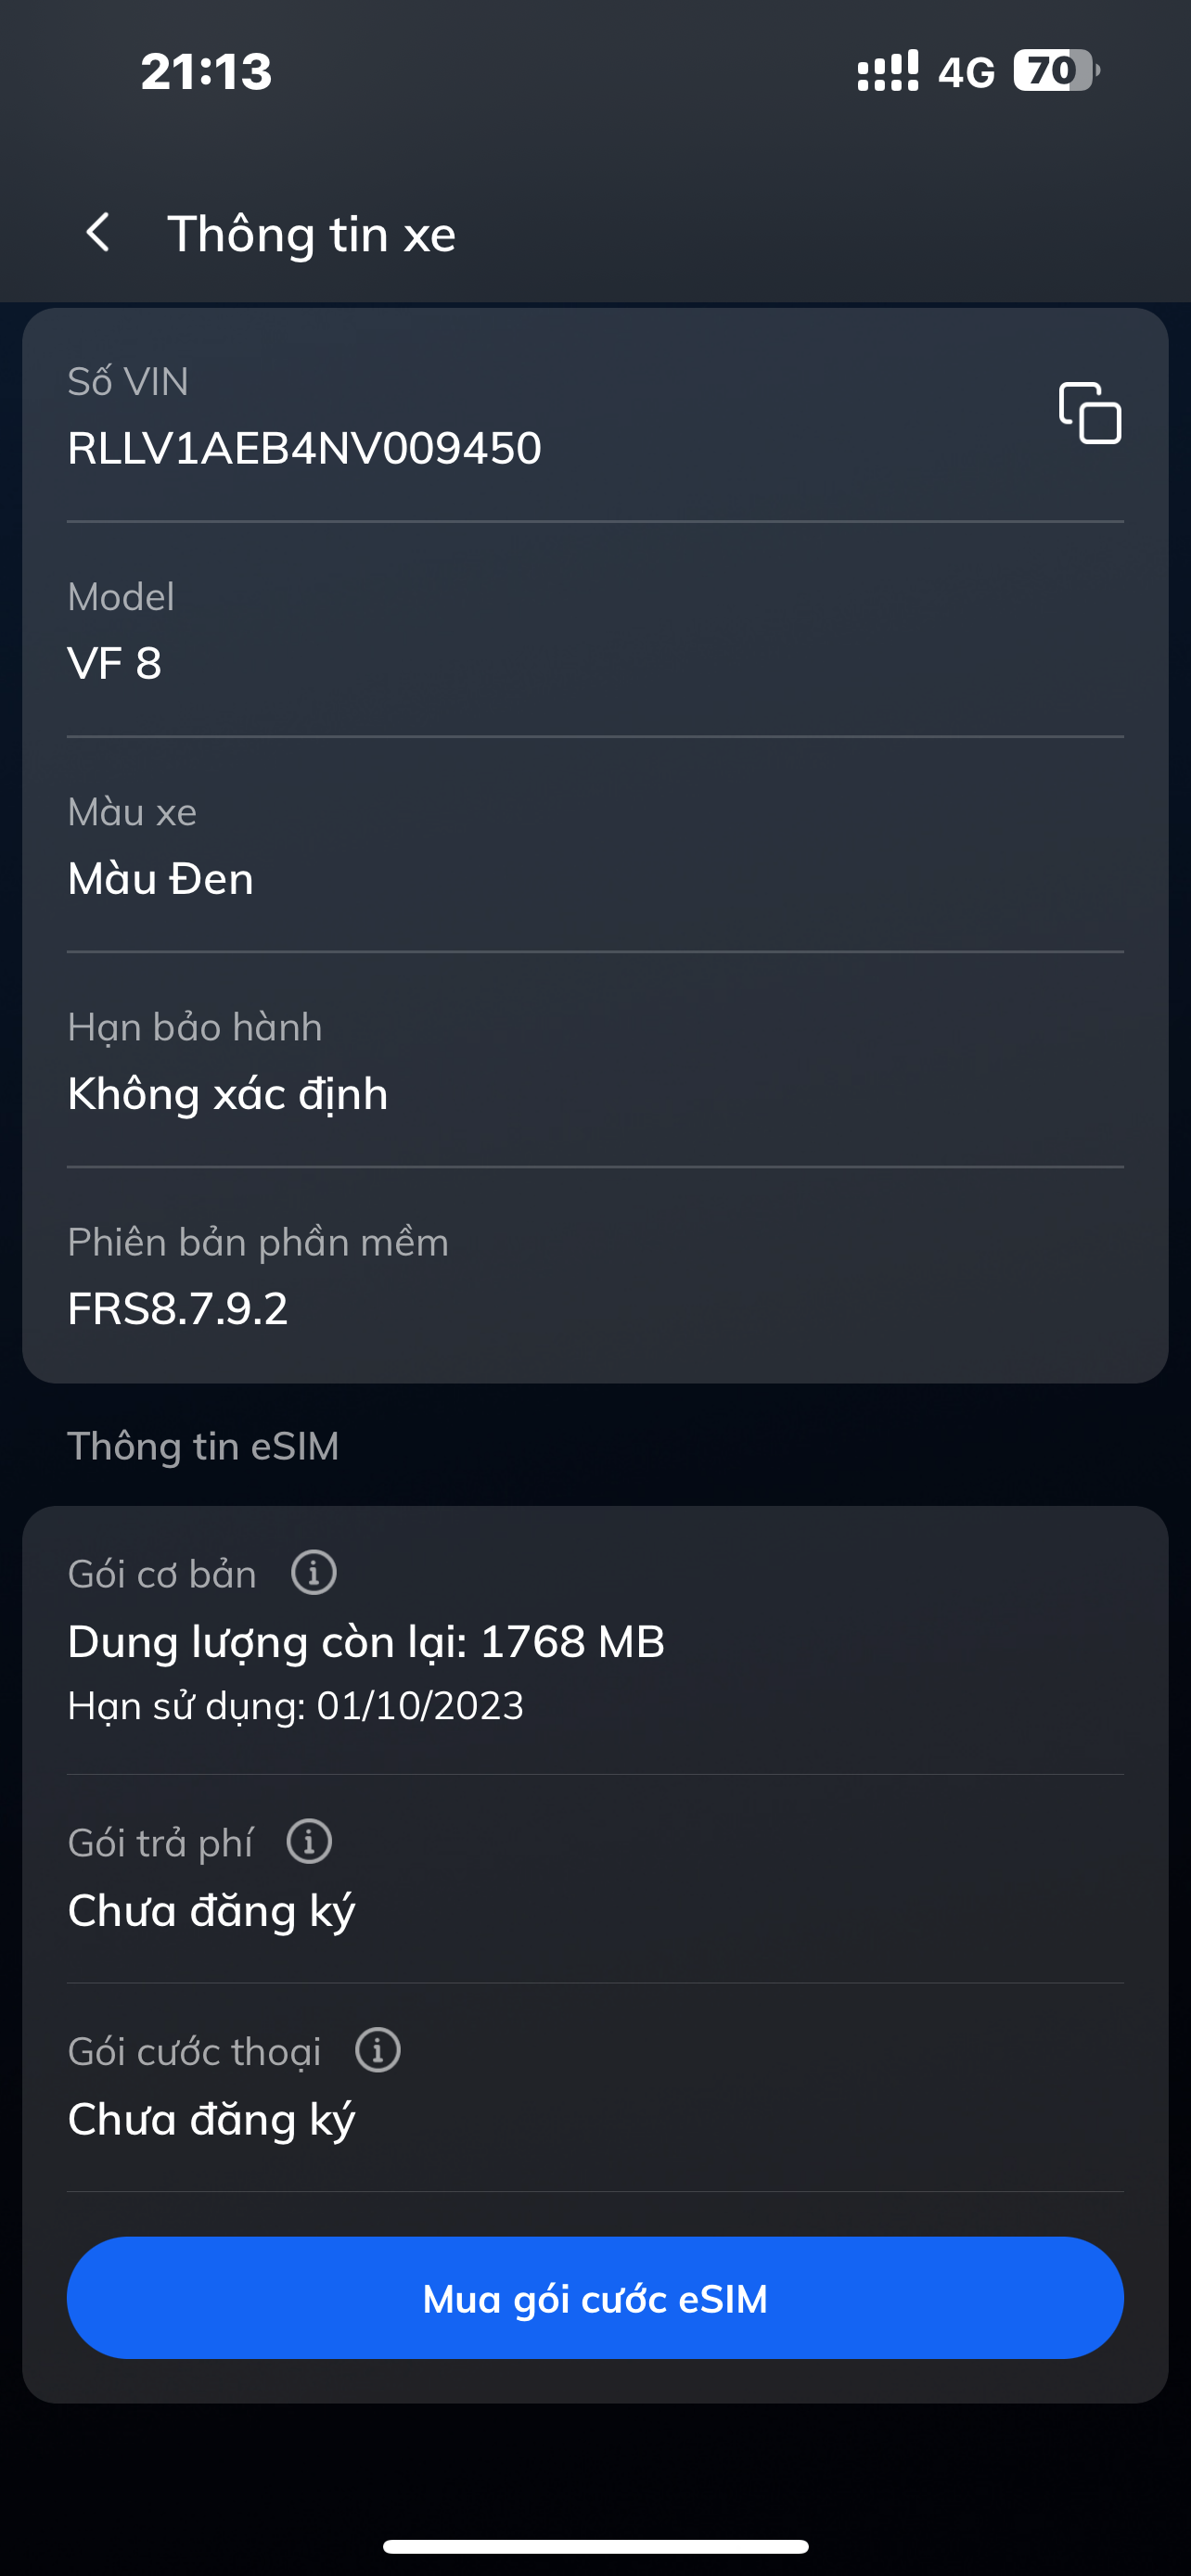Tap the expiry date 01/10/2023 line
The image size is (1191, 2576).
295,1706
